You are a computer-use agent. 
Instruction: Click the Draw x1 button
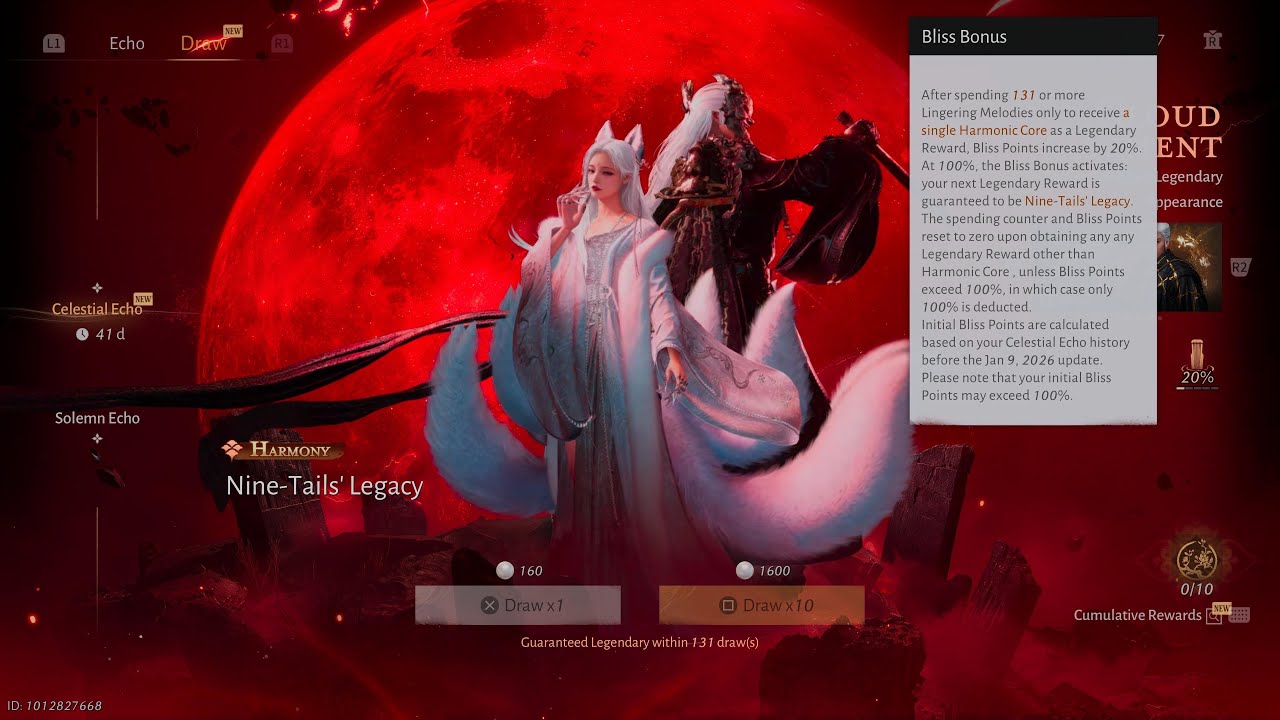(518, 605)
